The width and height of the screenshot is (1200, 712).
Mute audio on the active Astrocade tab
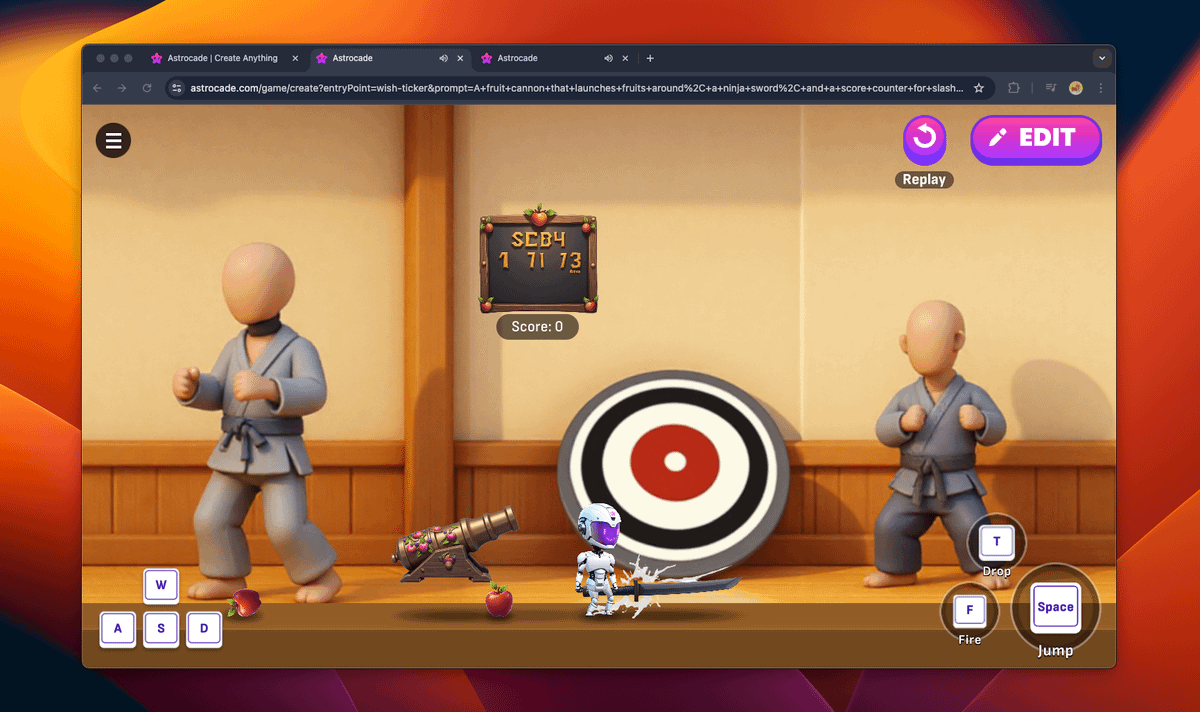pyautogui.click(x=442, y=58)
